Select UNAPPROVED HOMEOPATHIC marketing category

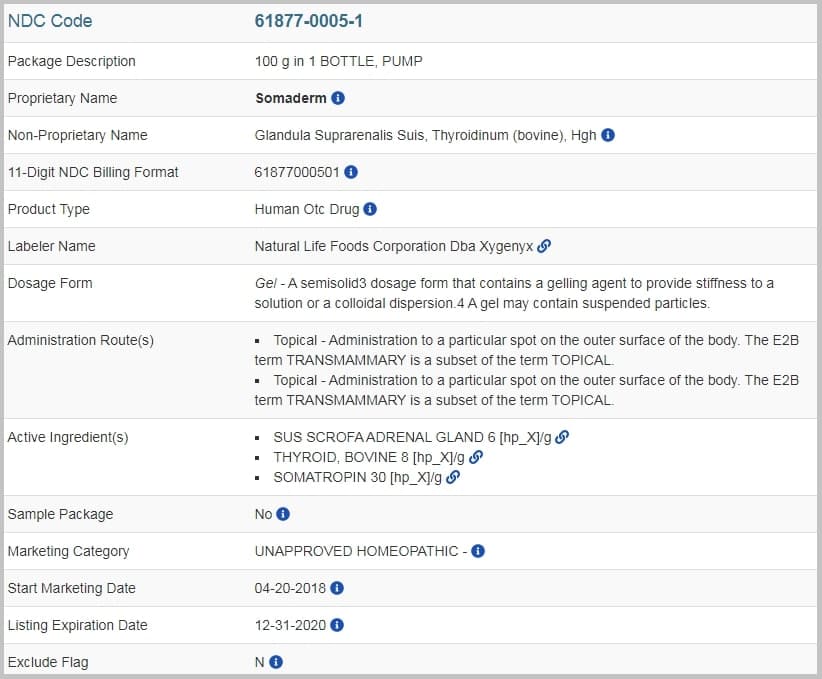(x=356, y=552)
